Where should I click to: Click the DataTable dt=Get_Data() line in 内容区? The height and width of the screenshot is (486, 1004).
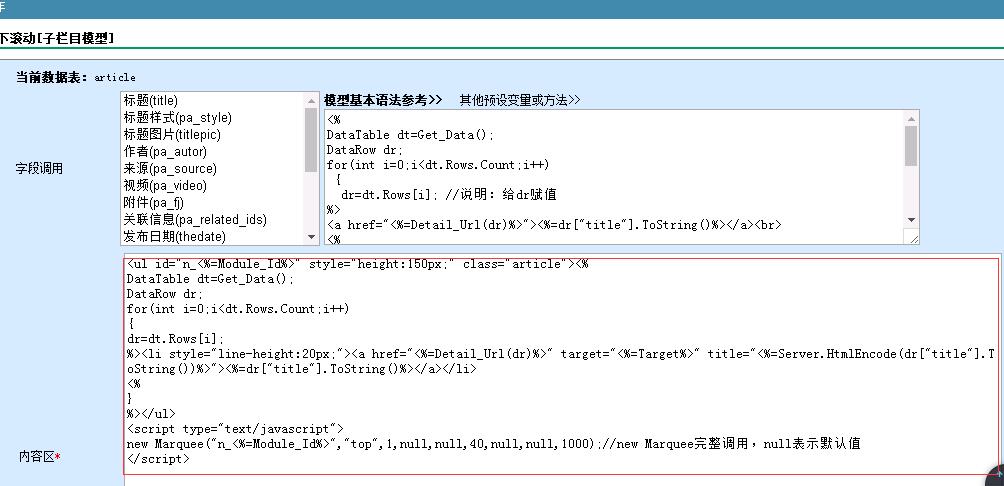[x=211, y=279]
